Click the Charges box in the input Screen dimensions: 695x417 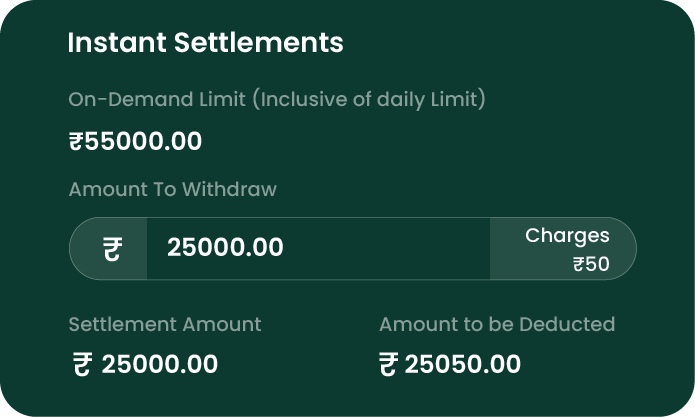(x=563, y=249)
